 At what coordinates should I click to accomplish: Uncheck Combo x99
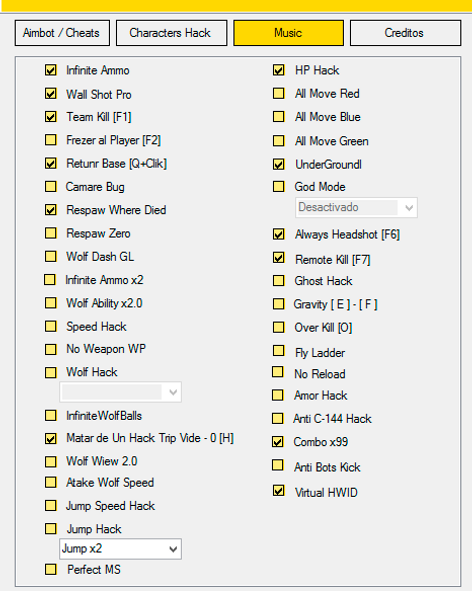coord(278,442)
